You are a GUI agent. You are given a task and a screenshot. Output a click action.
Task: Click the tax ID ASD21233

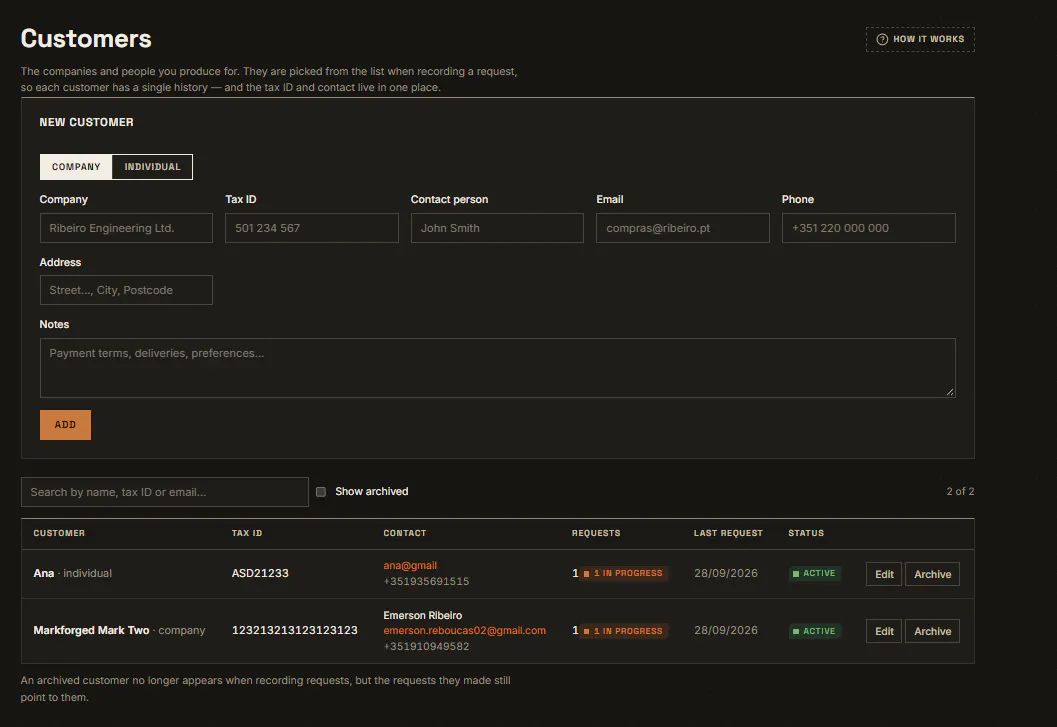point(260,573)
